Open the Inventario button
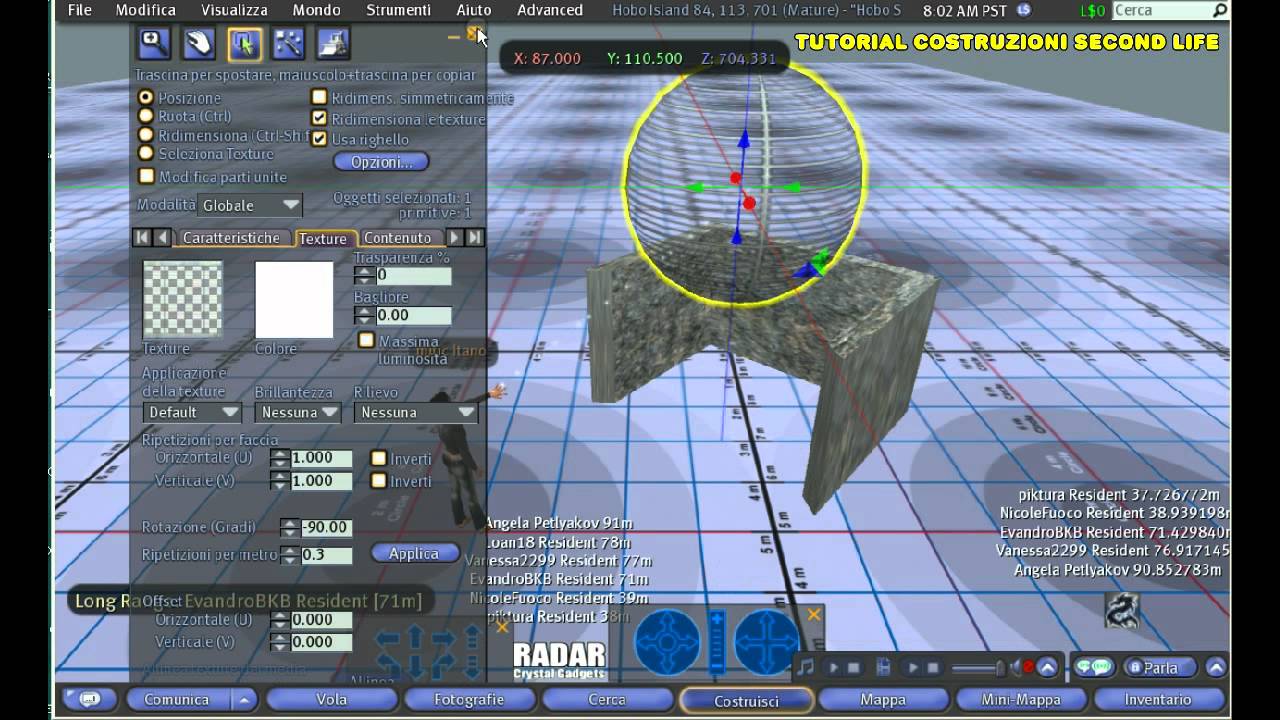The height and width of the screenshot is (720, 1280). coord(1158,700)
